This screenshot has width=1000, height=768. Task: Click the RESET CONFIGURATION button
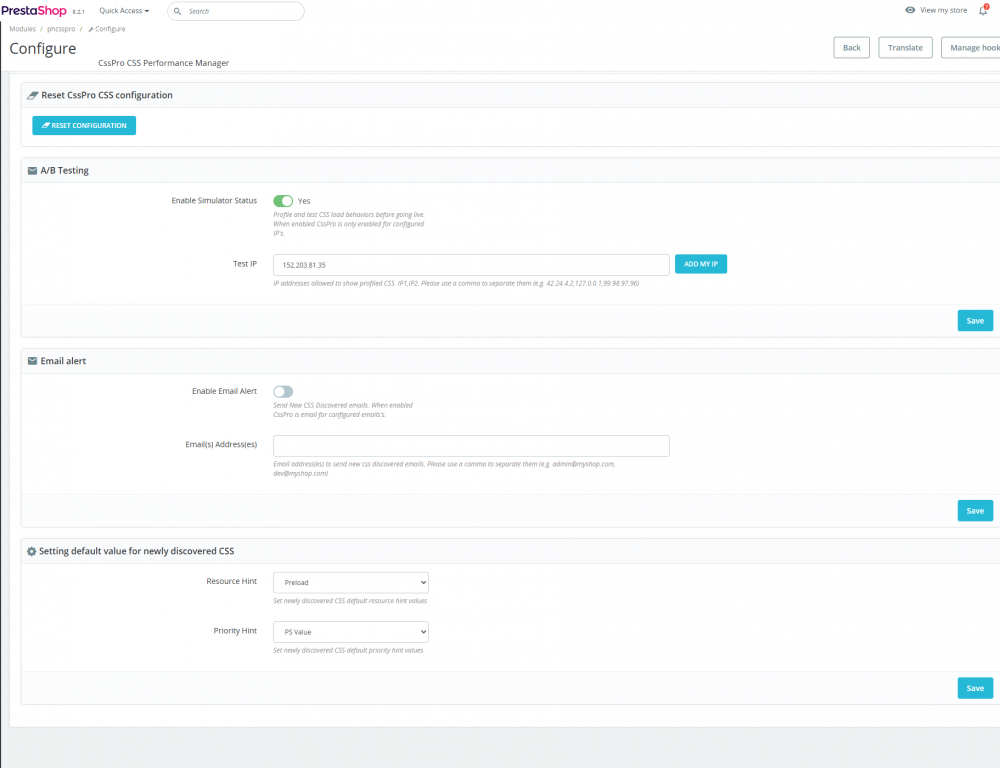coord(84,125)
